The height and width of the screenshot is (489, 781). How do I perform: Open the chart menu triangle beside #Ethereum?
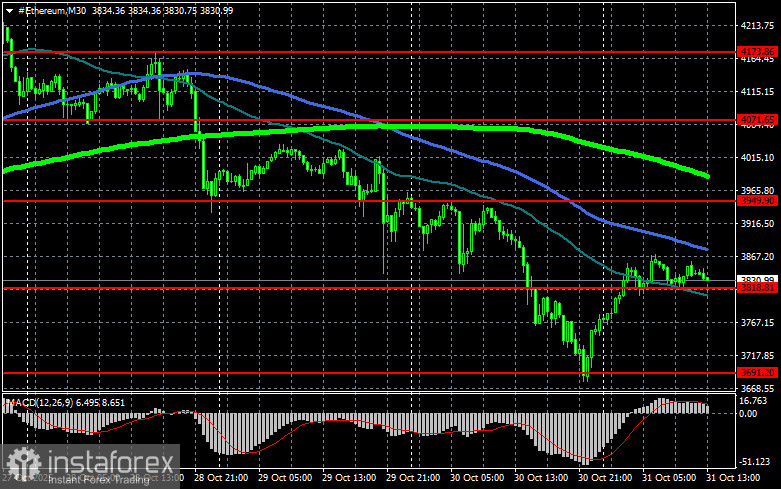[9, 10]
